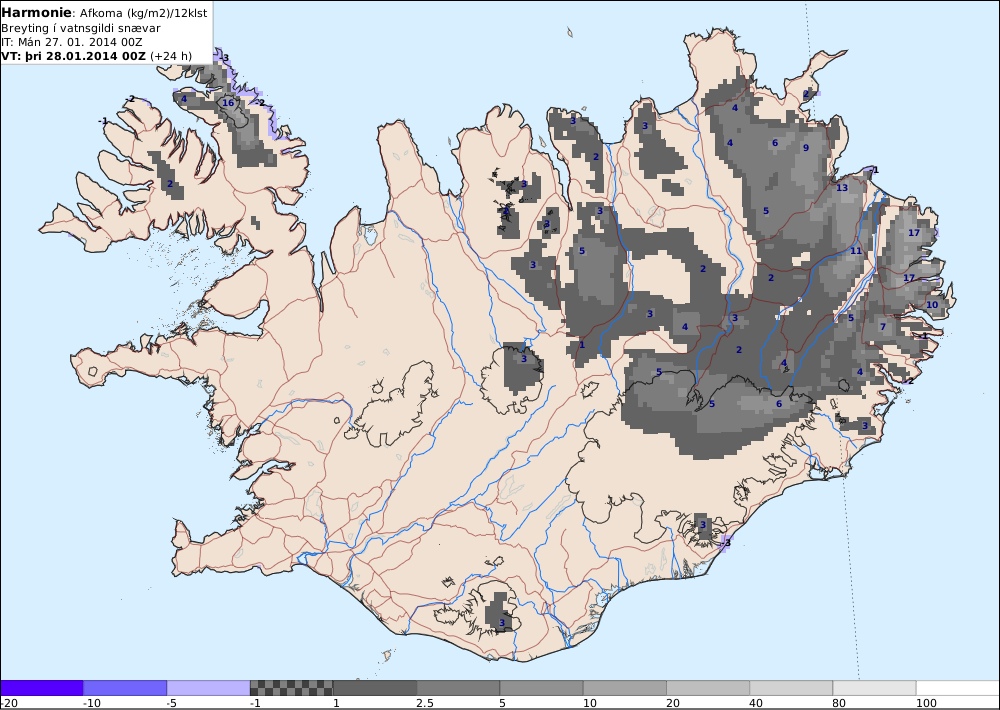Click the checkered legend swatch for -1 to 1

(291, 688)
